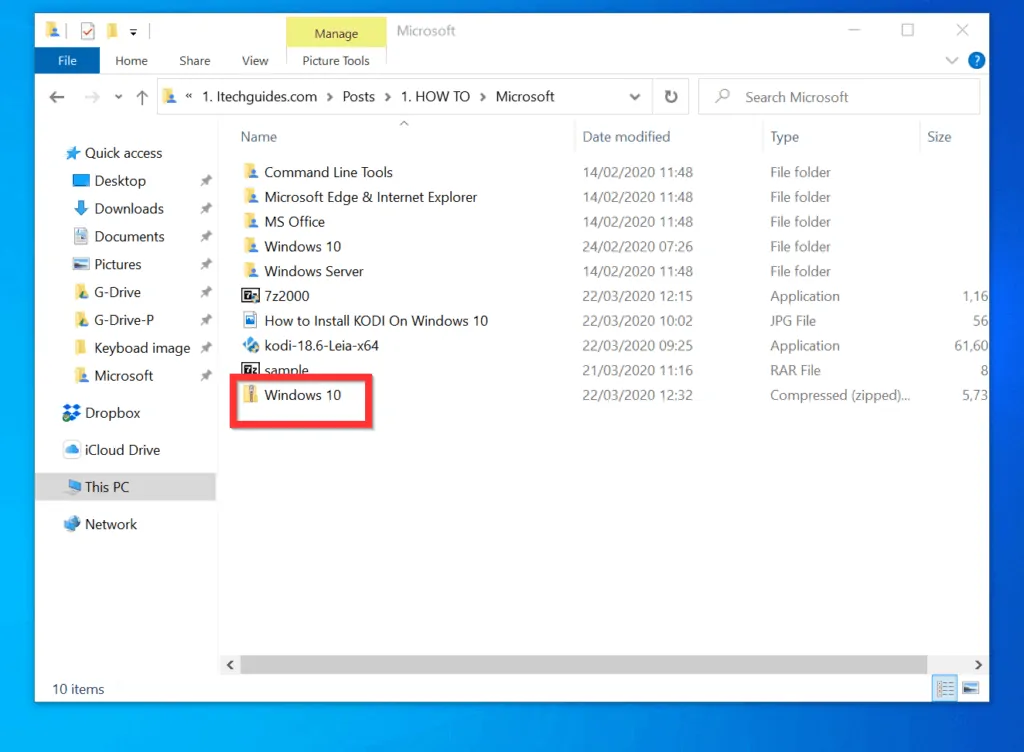Image resolution: width=1024 pixels, height=752 pixels.
Task: Open the File menu
Action: [x=67, y=61]
